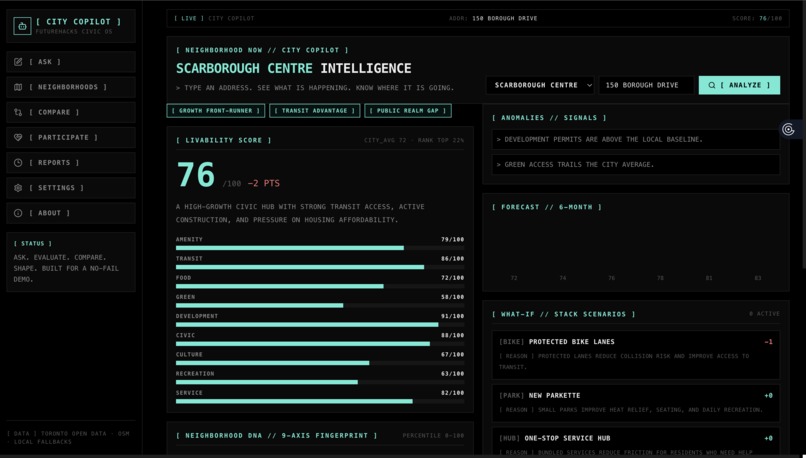The height and width of the screenshot is (458, 806).
Task: Click the What-If Stack Scenarios title
Action: tap(564, 314)
